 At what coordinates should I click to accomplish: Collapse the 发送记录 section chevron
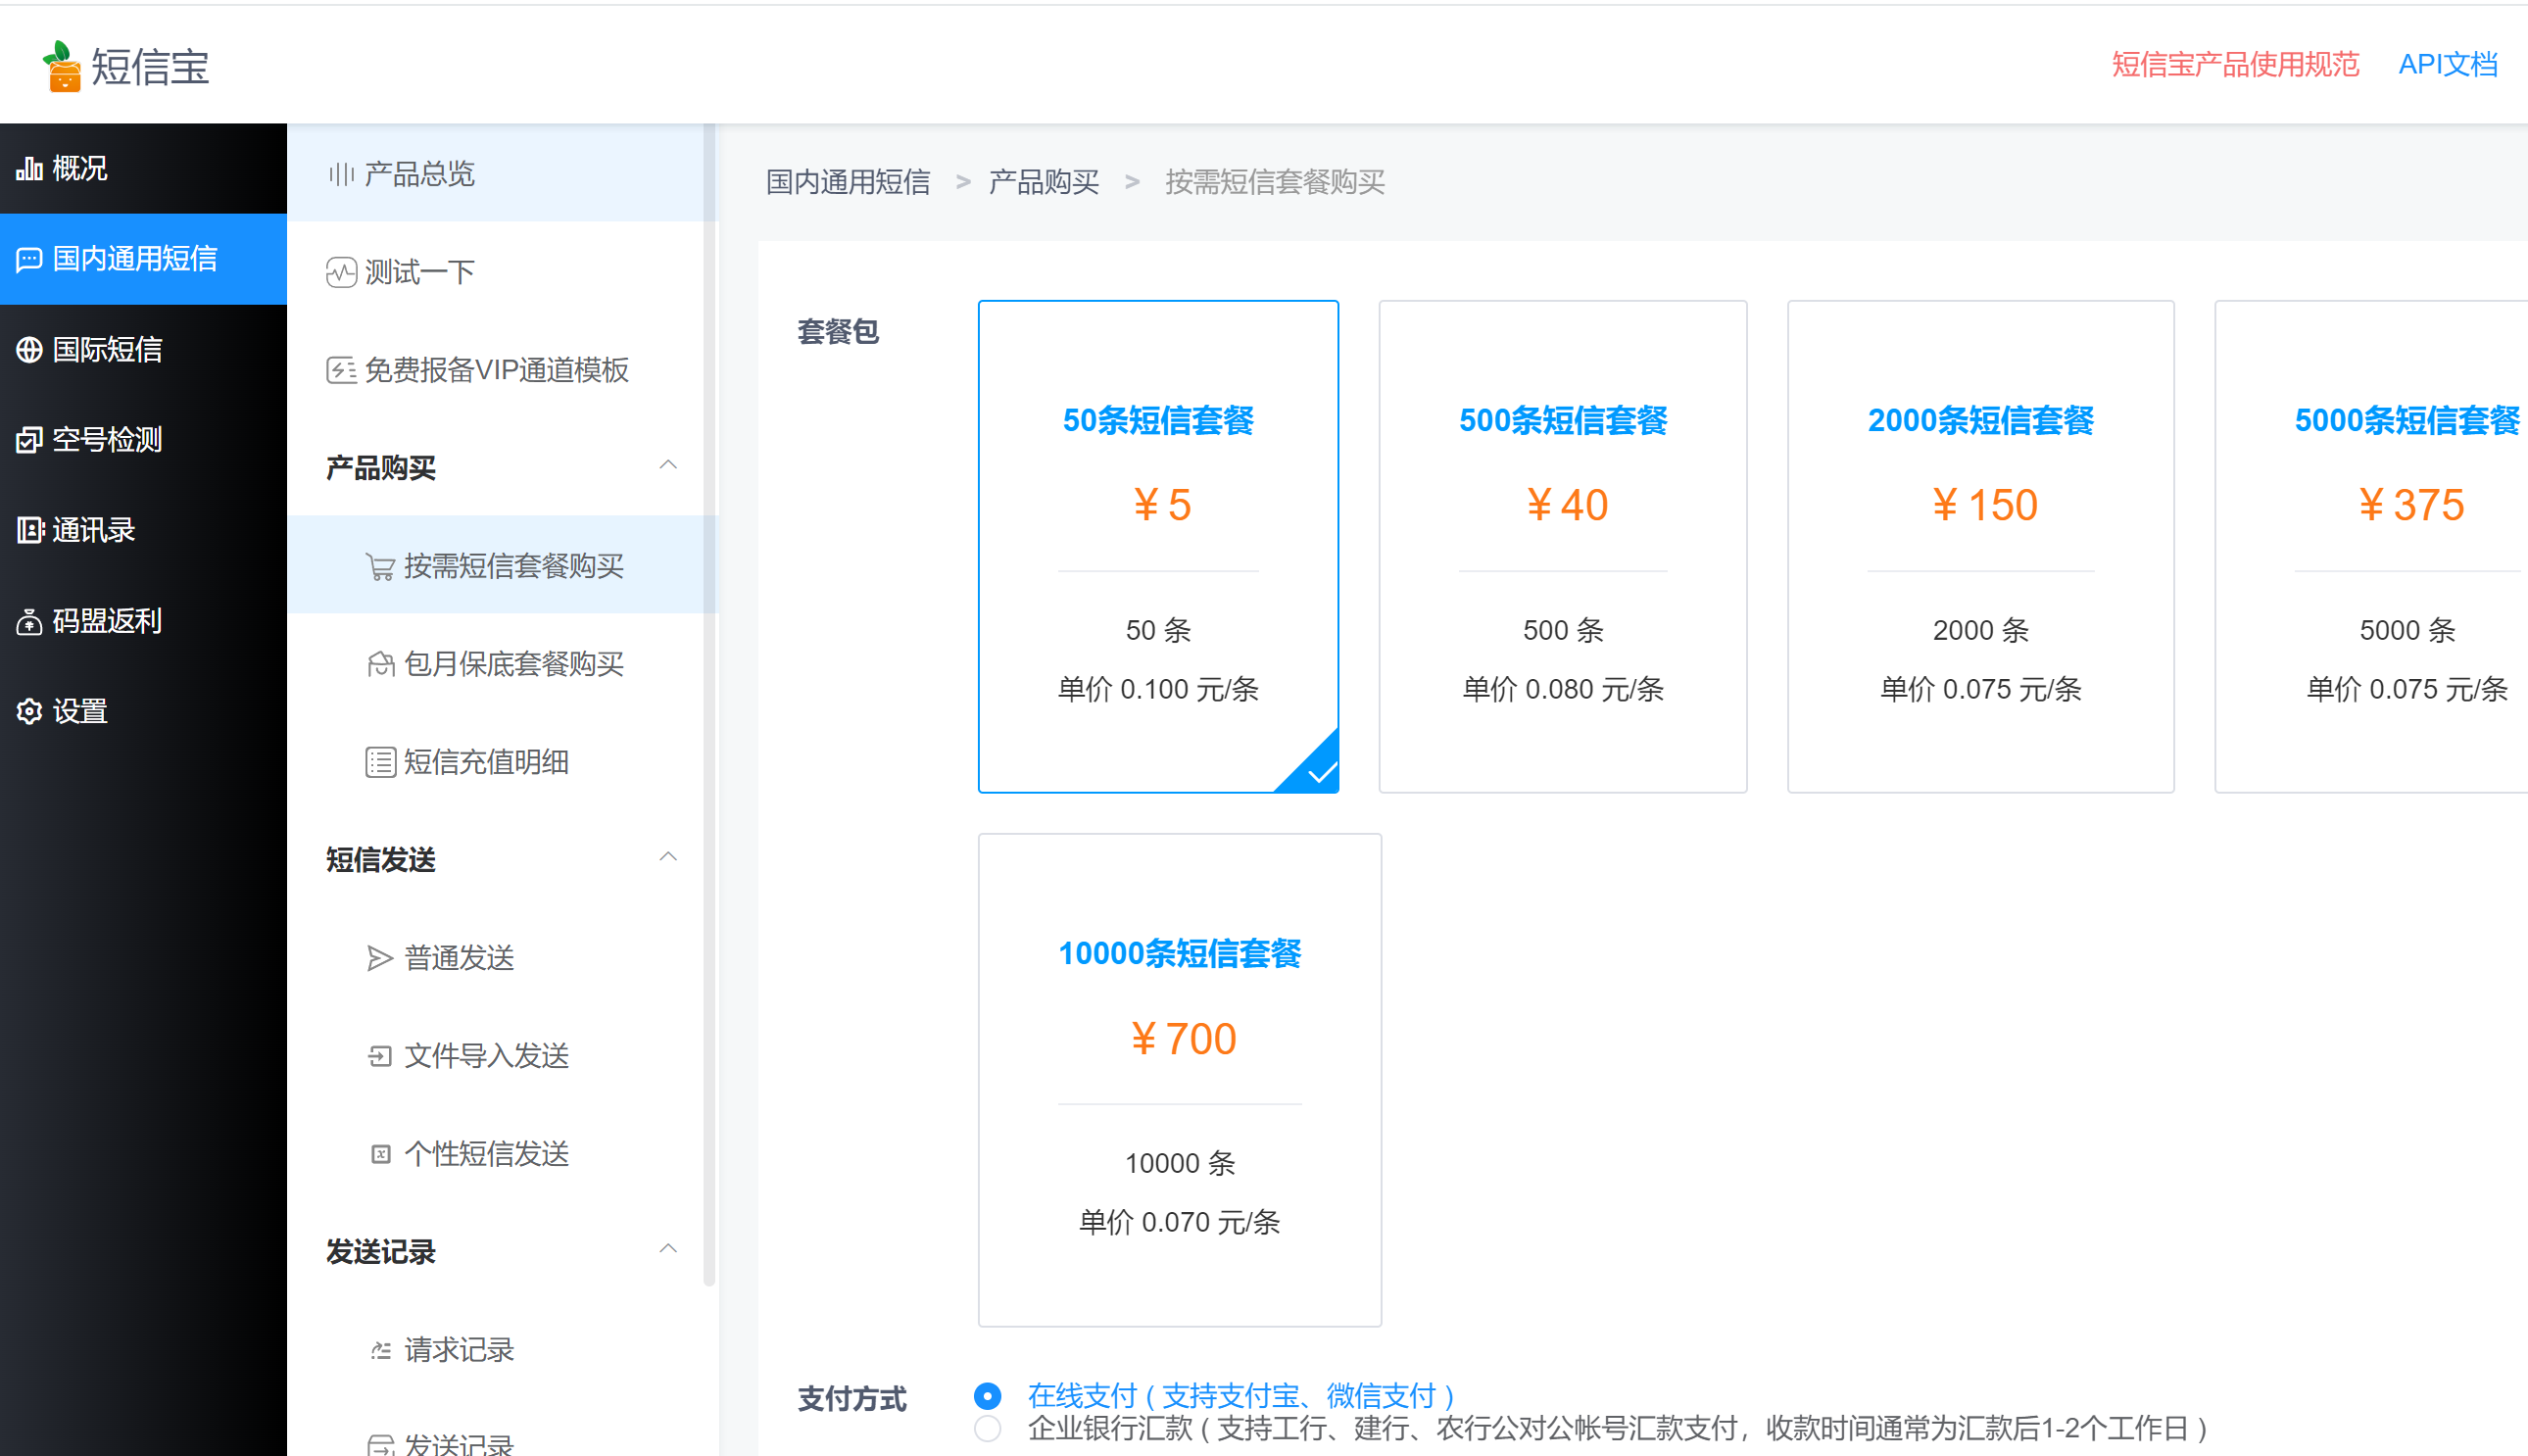[x=668, y=1249]
